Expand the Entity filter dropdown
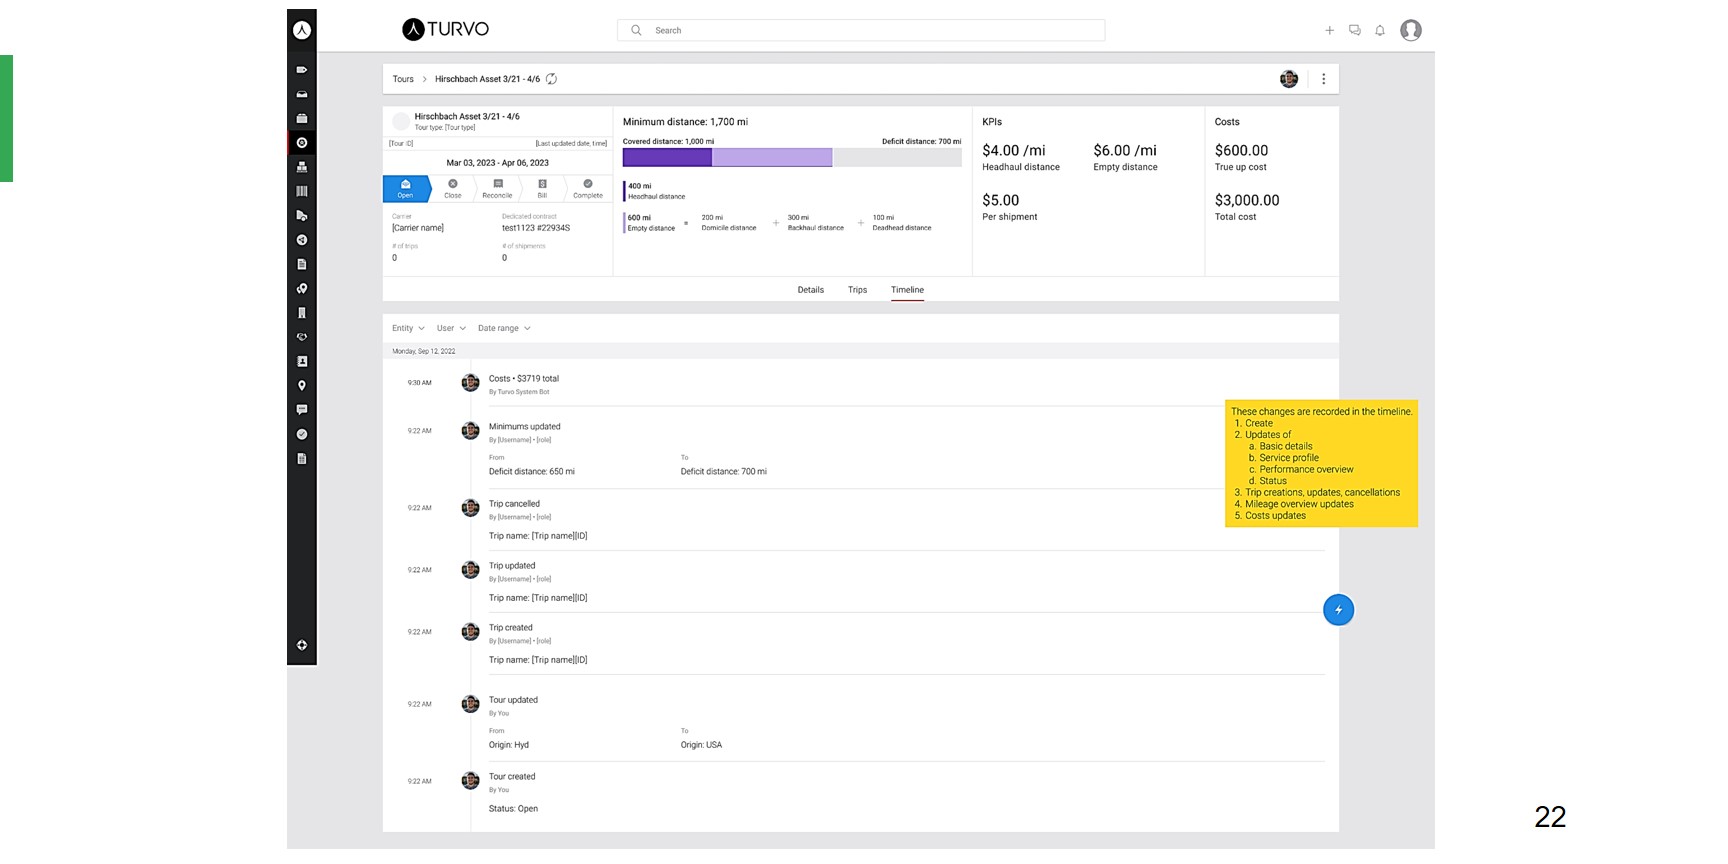1728x864 pixels. (x=408, y=328)
